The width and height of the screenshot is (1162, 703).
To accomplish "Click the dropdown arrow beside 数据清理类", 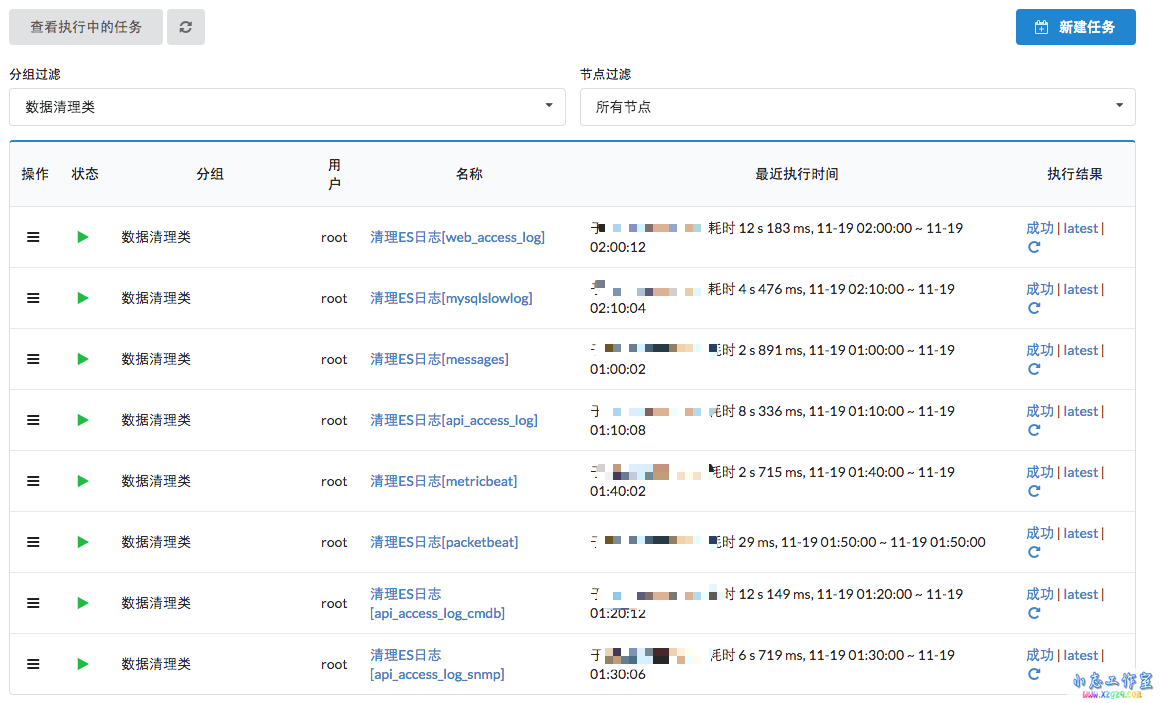I will [x=548, y=106].
